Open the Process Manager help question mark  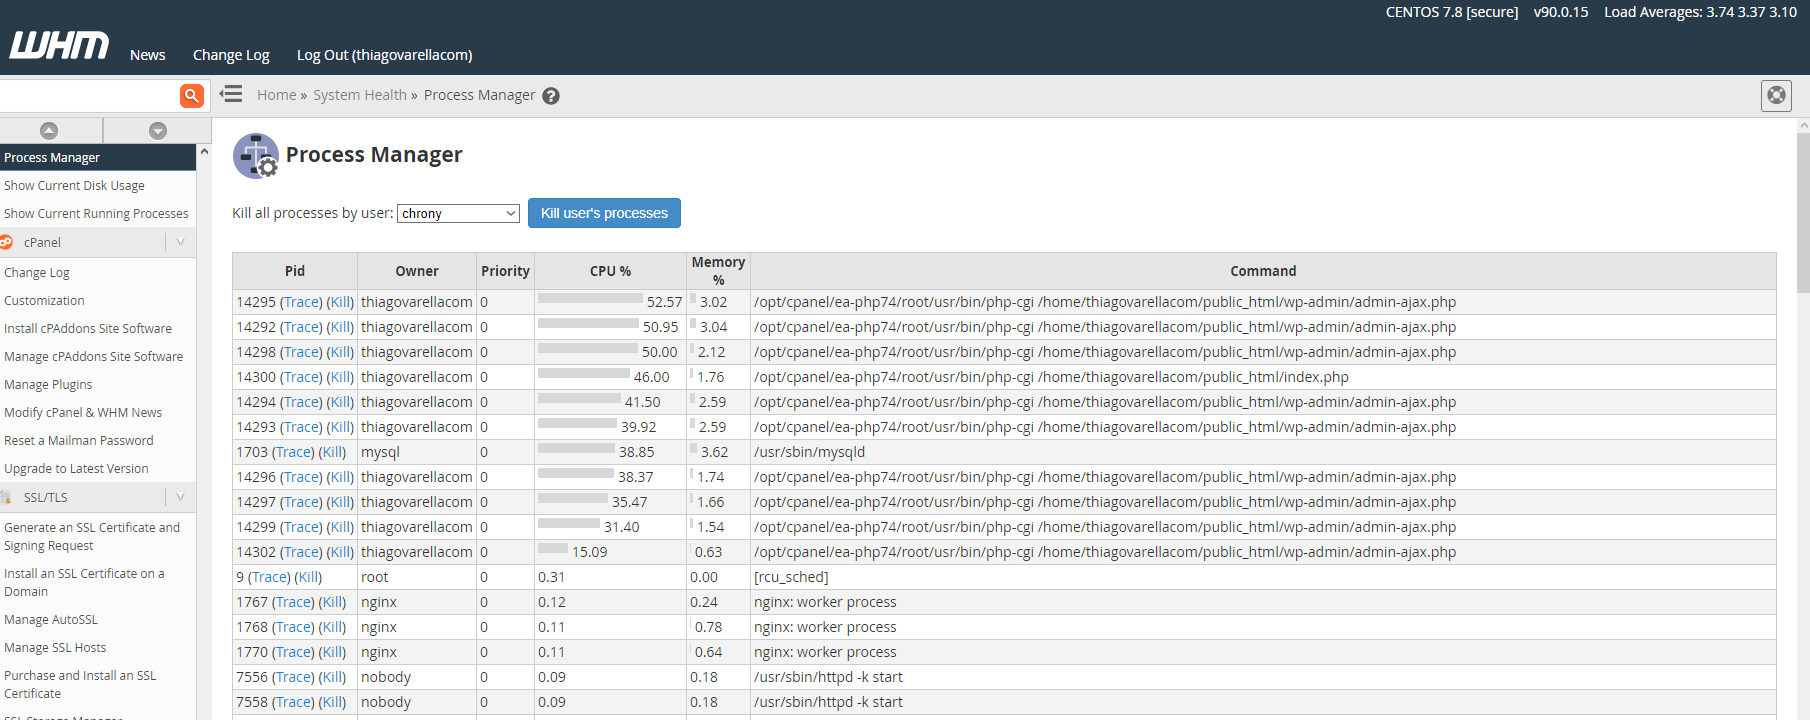(551, 96)
